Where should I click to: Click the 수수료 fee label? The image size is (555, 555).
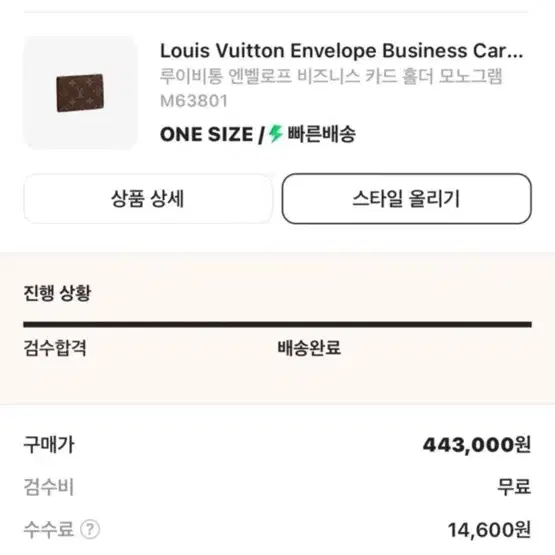point(48,530)
